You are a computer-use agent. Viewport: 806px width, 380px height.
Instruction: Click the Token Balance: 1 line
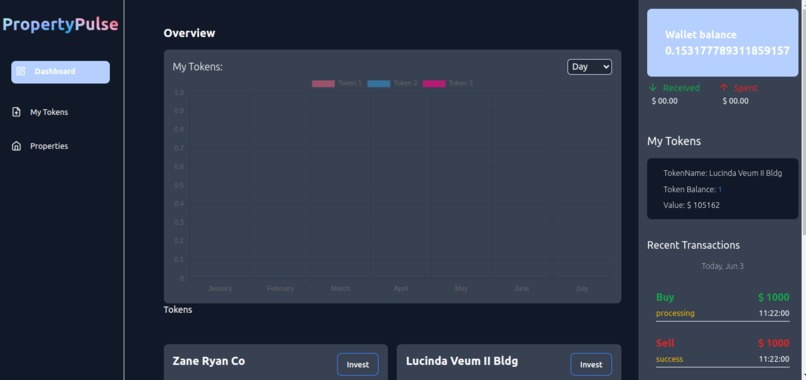(x=692, y=189)
